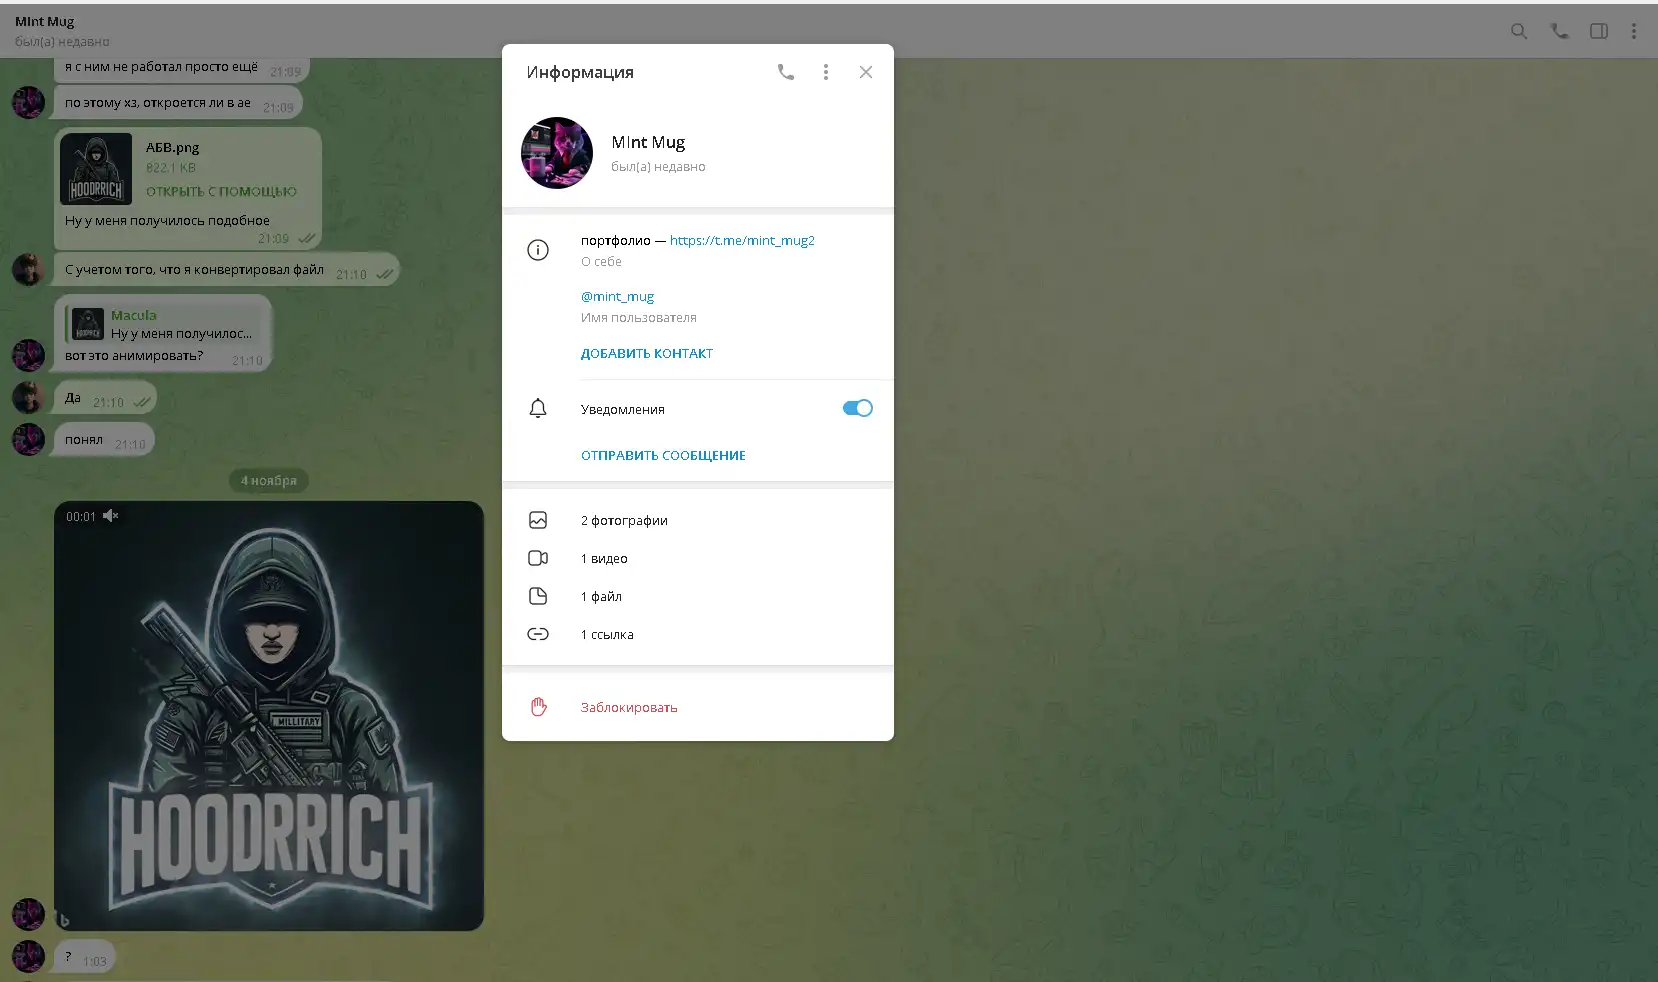This screenshot has height=982, width=1658.
Task: Open the more options menu in info panel
Action: coord(826,72)
